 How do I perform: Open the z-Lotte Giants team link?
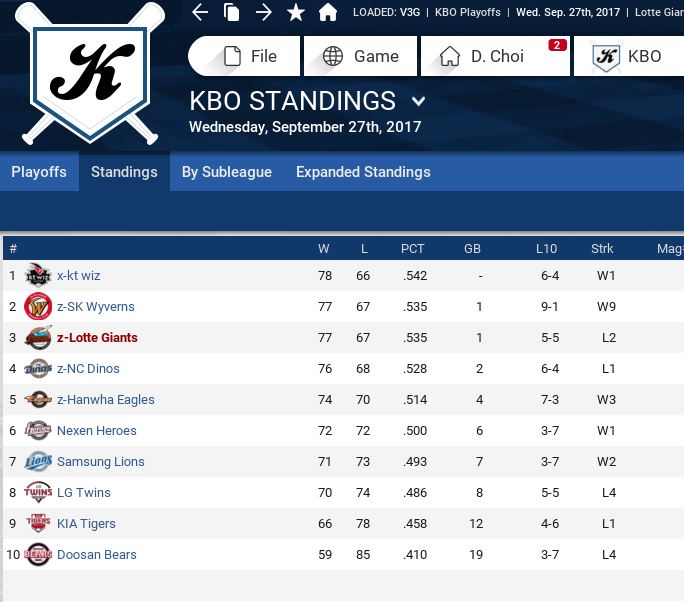pyautogui.click(x=97, y=338)
